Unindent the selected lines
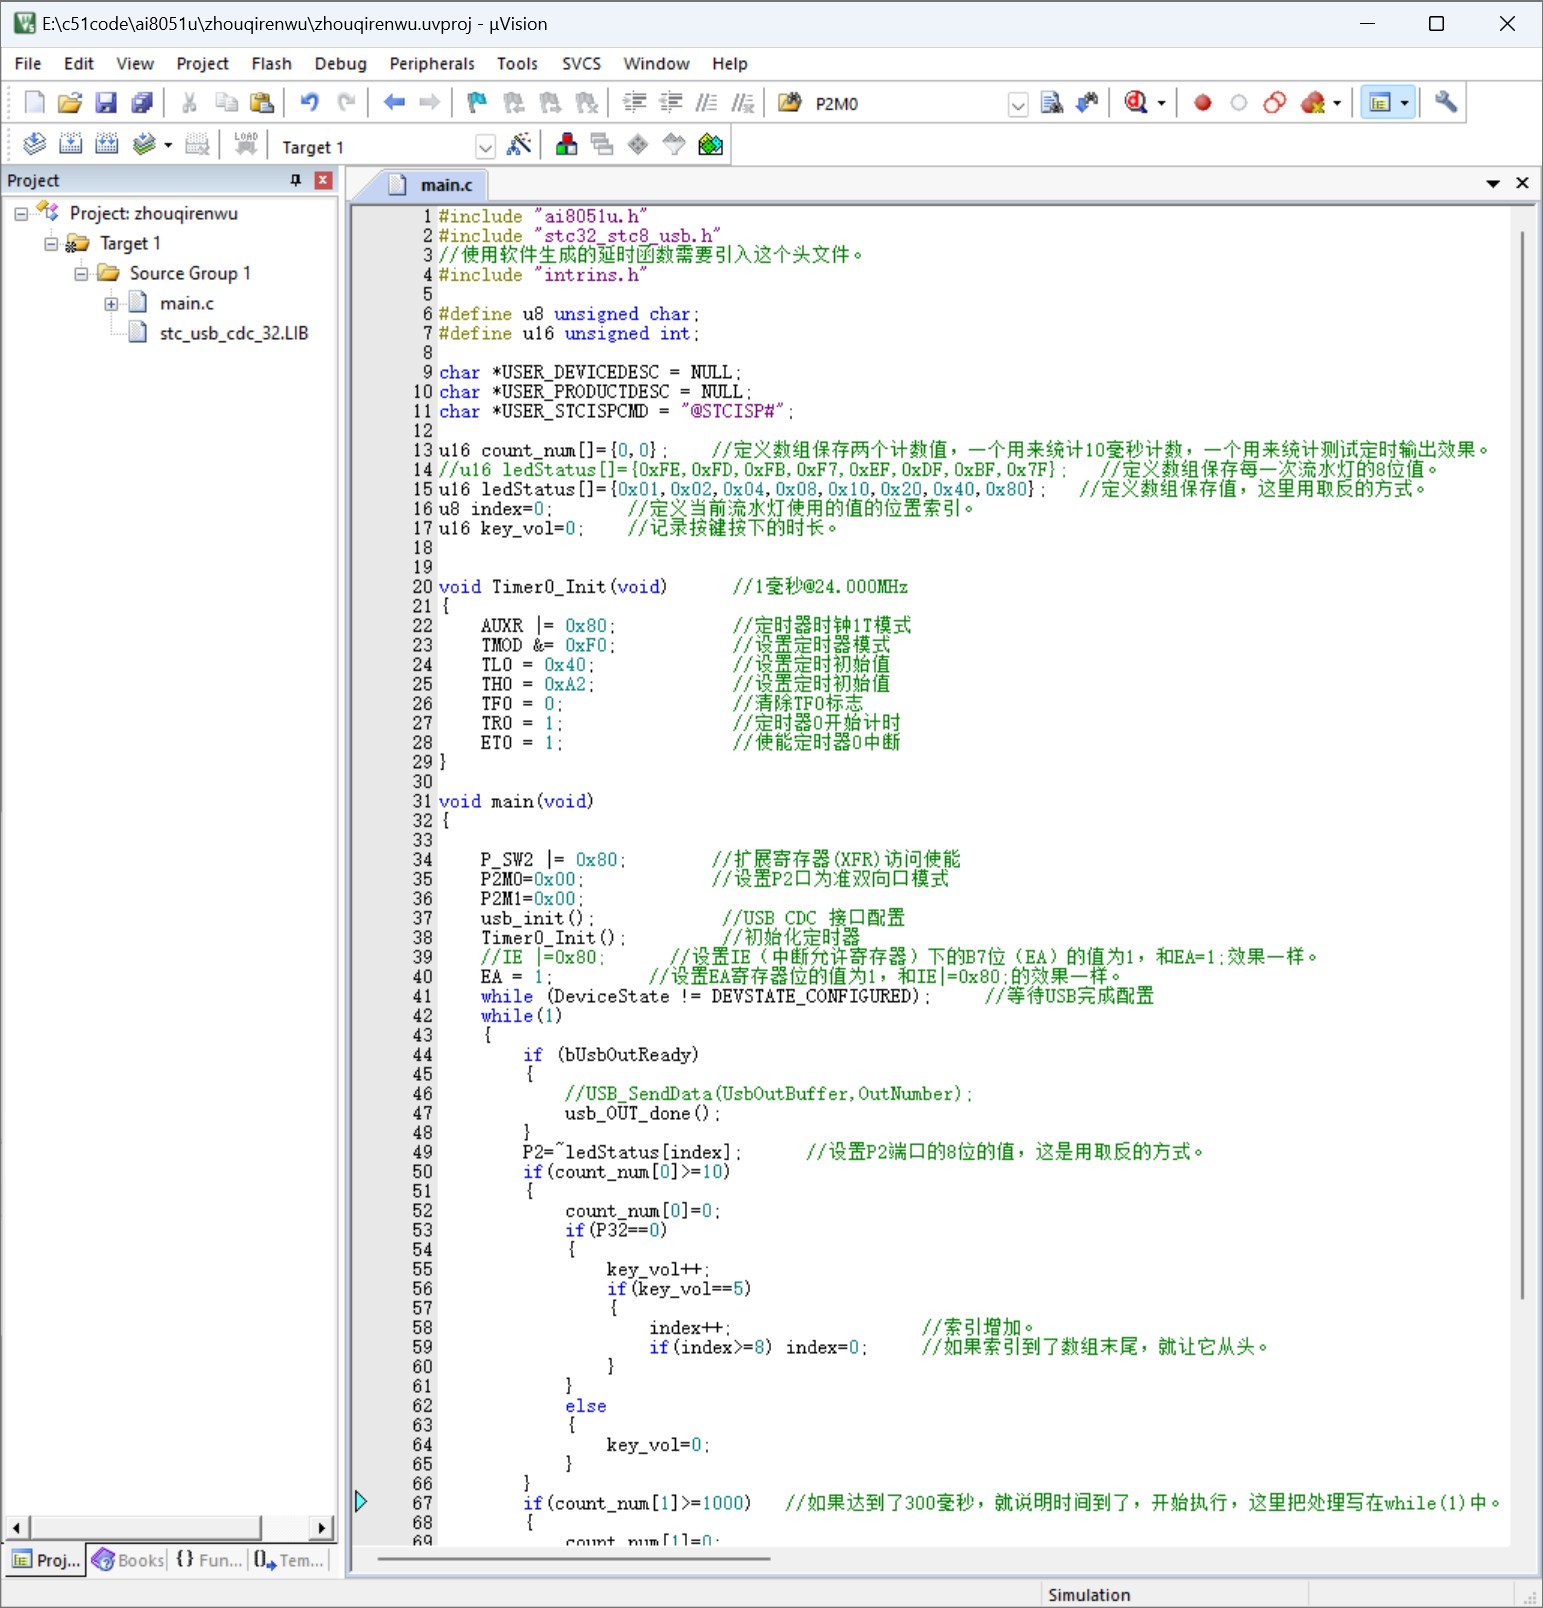Screen dimensions: 1543x1608 coord(670,103)
